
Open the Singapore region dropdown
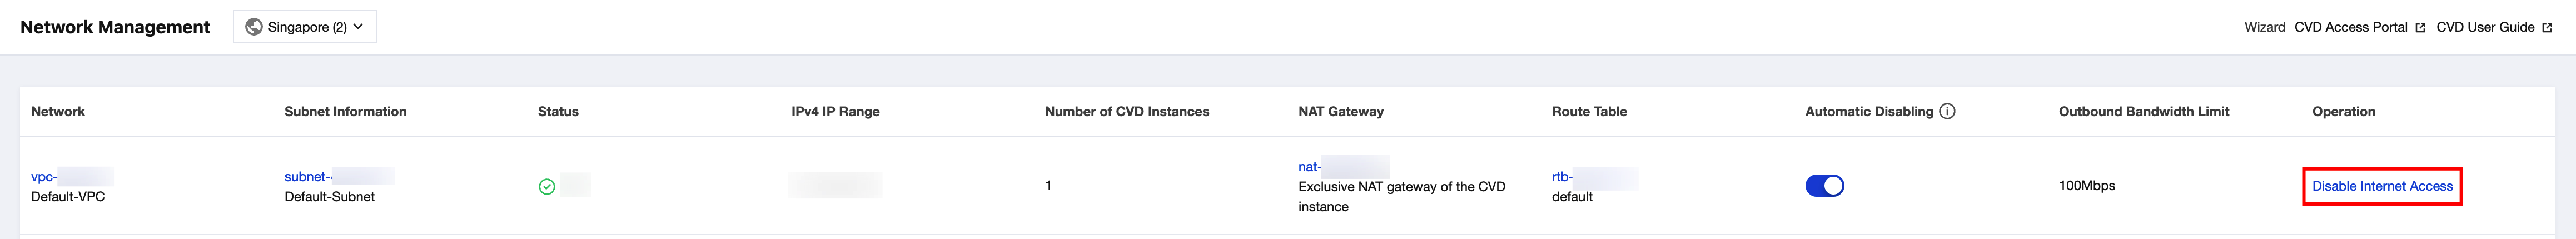coord(305,27)
